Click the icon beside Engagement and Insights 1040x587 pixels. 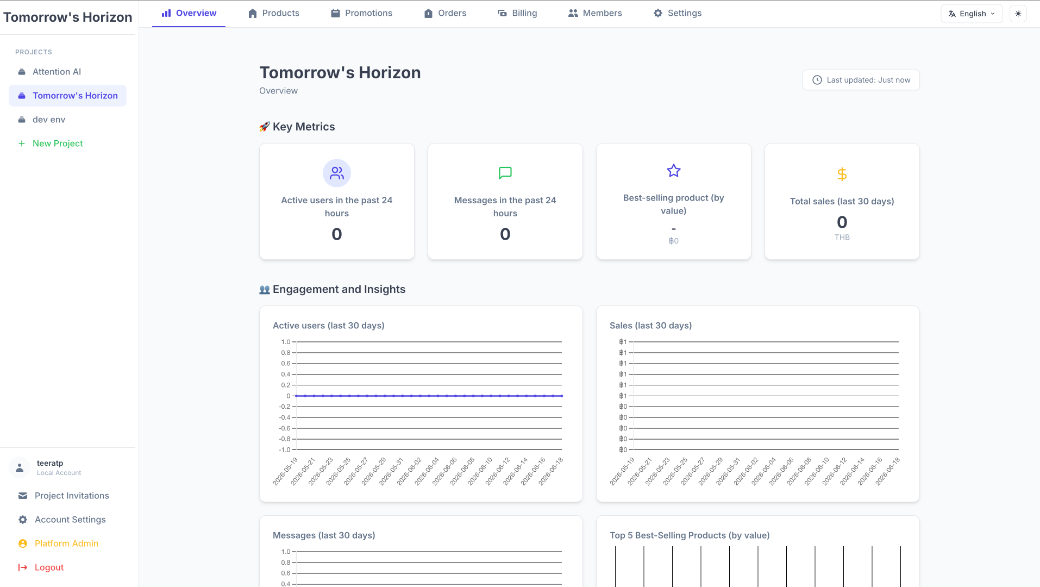pyautogui.click(x=265, y=290)
